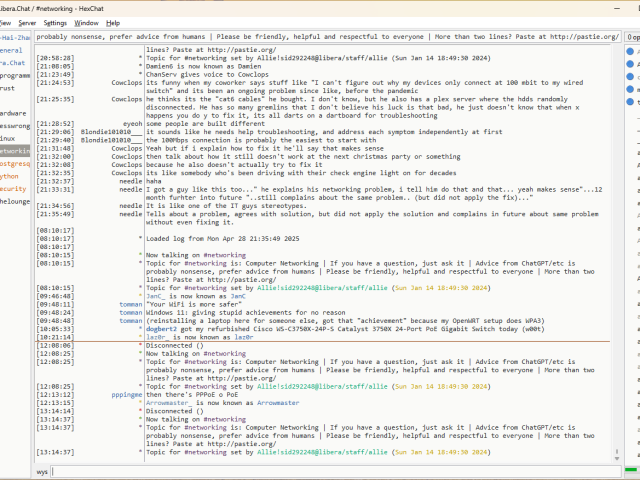
Task: Open the Window menu
Action: click(x=87, y=22)
